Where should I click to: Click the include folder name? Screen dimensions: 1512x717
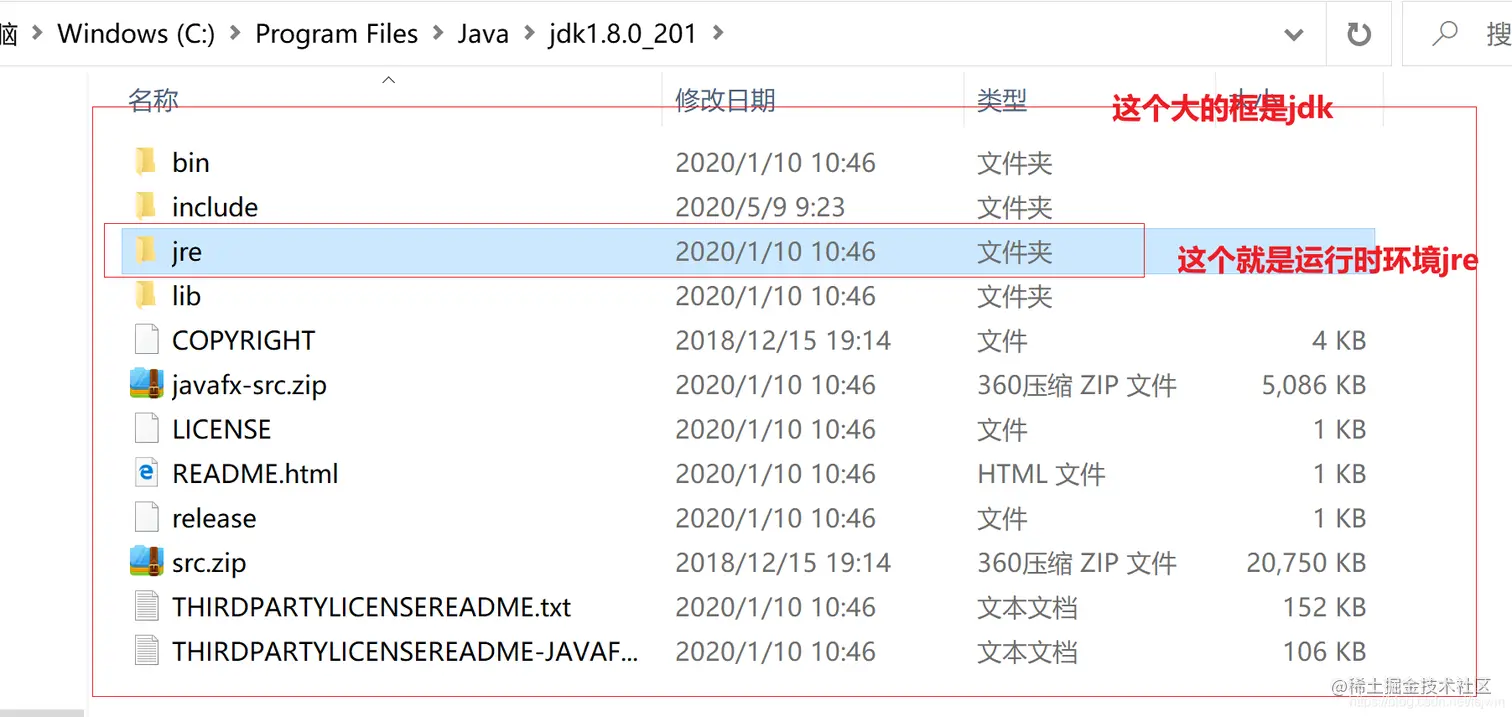pos(215,207)
